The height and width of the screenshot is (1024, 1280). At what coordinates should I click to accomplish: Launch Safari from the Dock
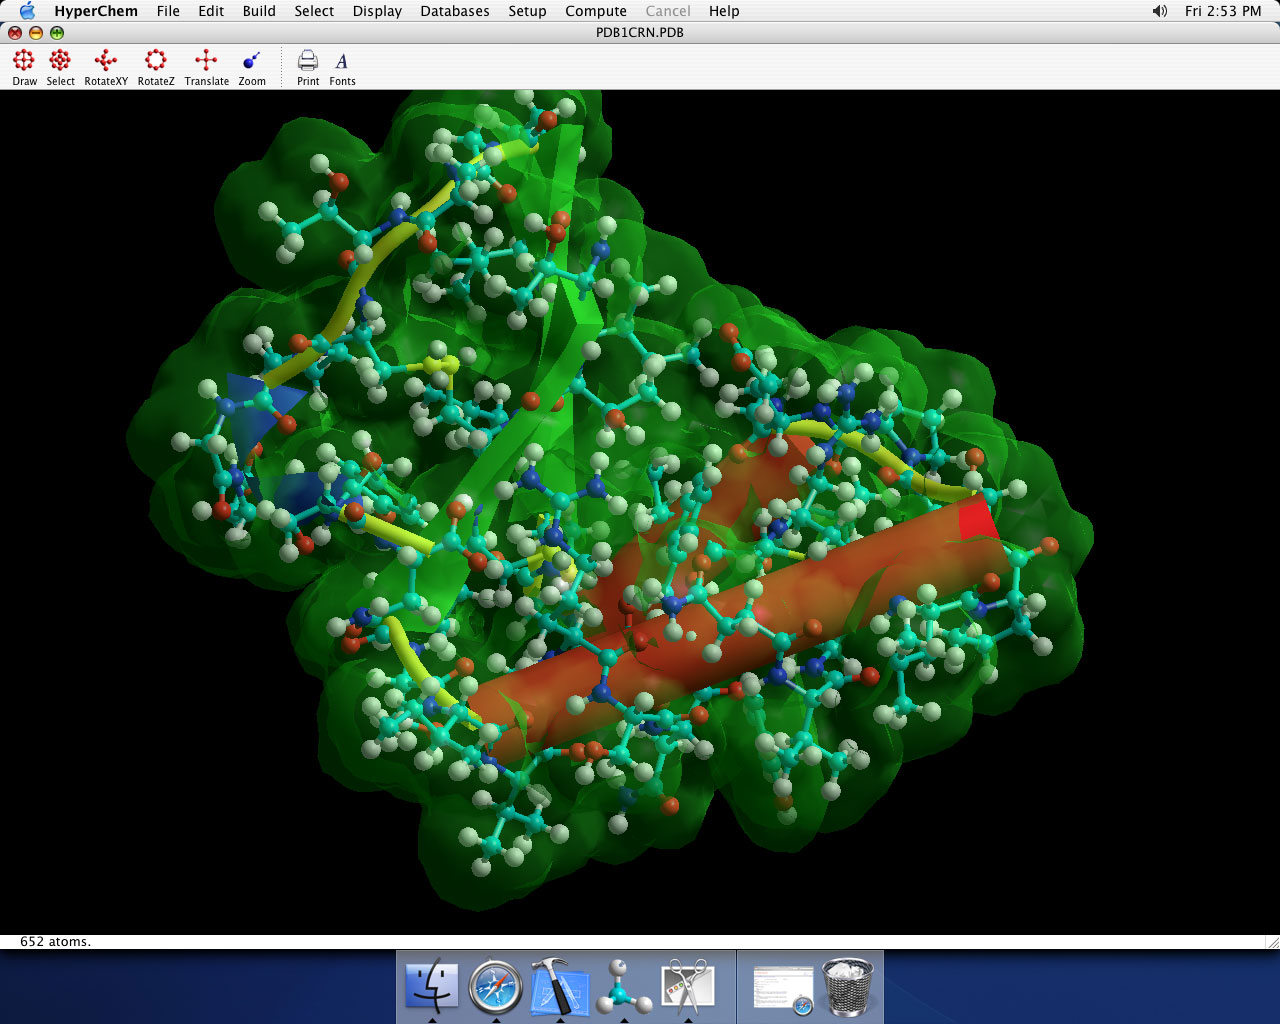pos(496,987)
